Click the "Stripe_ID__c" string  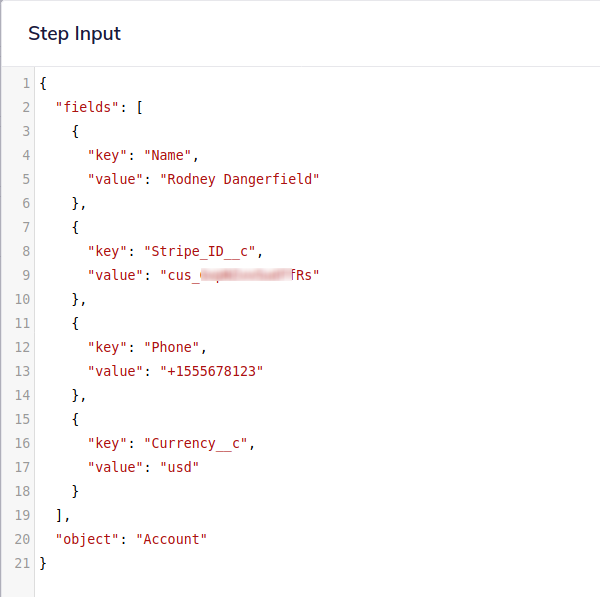pos(204,251)
